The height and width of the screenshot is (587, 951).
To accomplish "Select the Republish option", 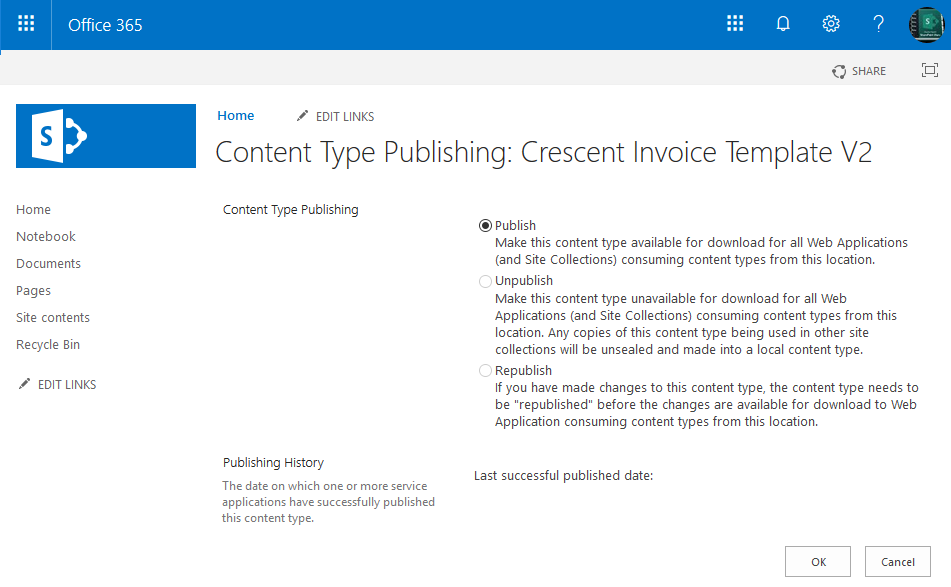I will click(485, 370).
